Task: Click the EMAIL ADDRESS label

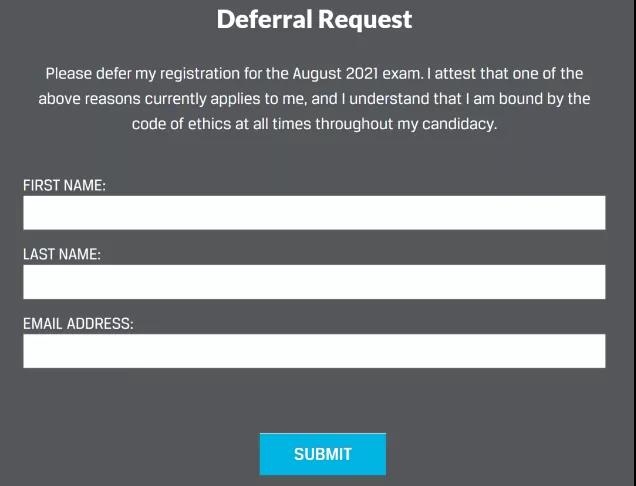Action: click(78, 323)
